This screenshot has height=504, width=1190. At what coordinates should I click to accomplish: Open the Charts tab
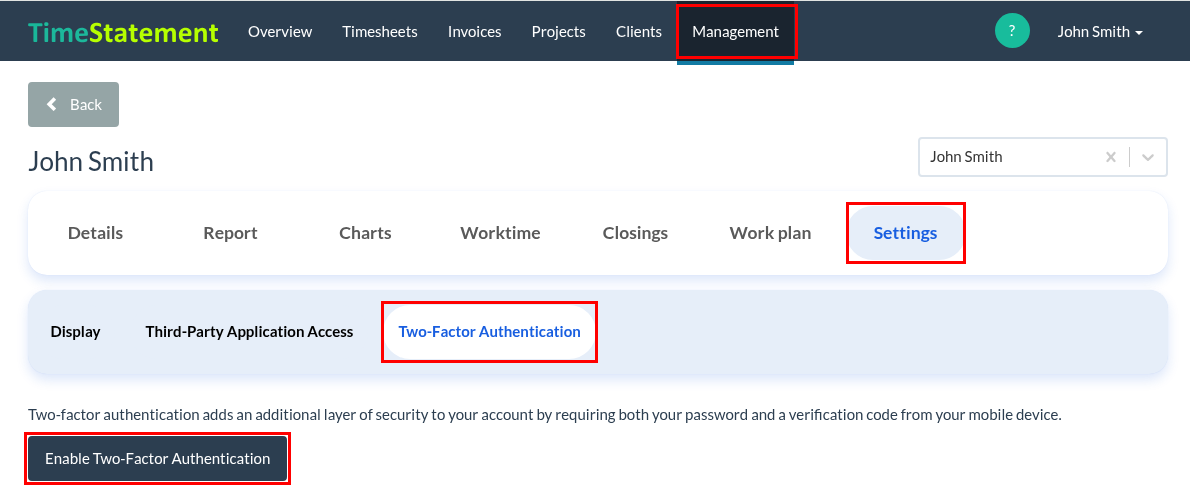point(365,233)
